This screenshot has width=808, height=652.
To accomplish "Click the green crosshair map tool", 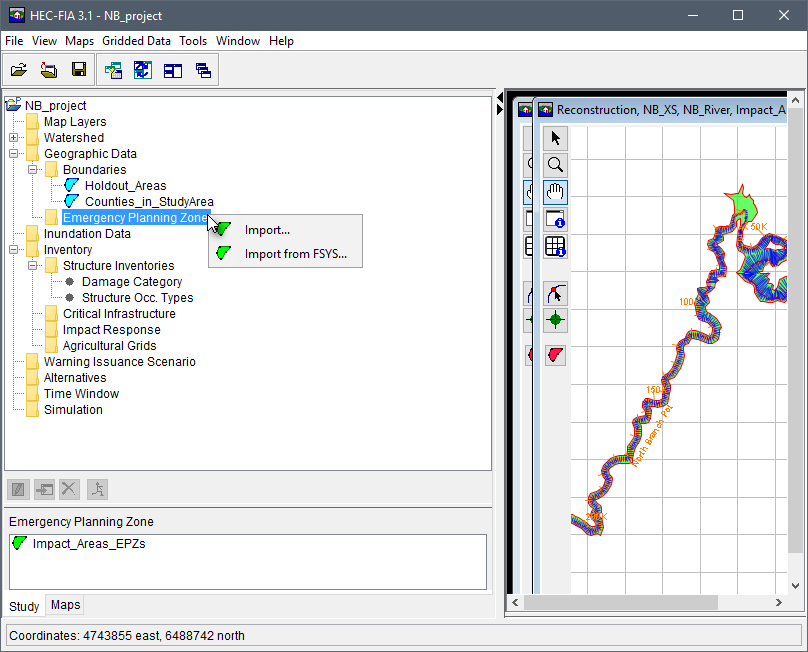I will (556, 320).
